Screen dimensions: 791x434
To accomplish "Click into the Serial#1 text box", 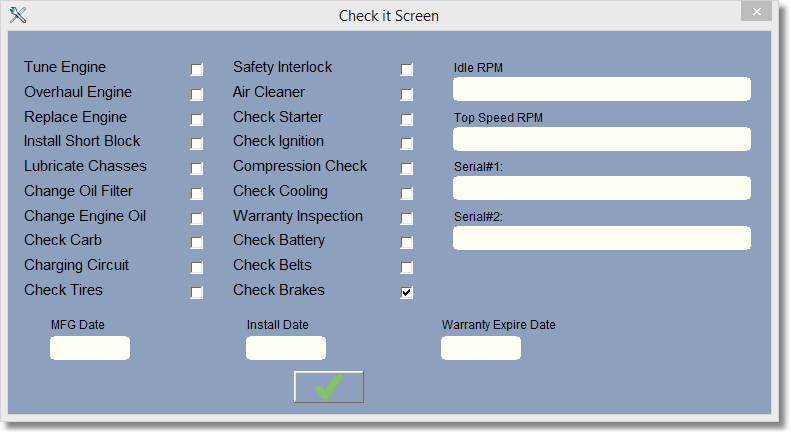I will (x=601, y=188).
